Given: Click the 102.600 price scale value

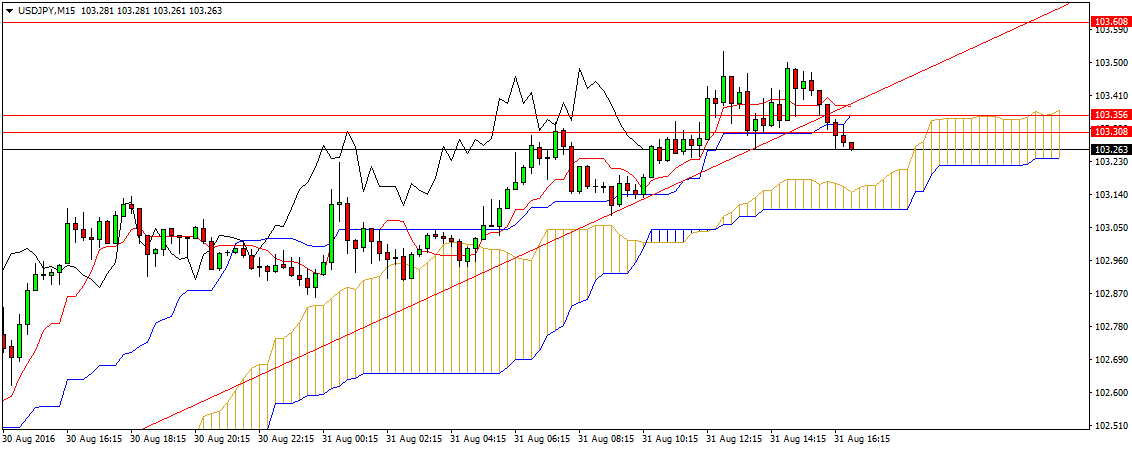Looking at the screenshot, I should (1111, 393).
